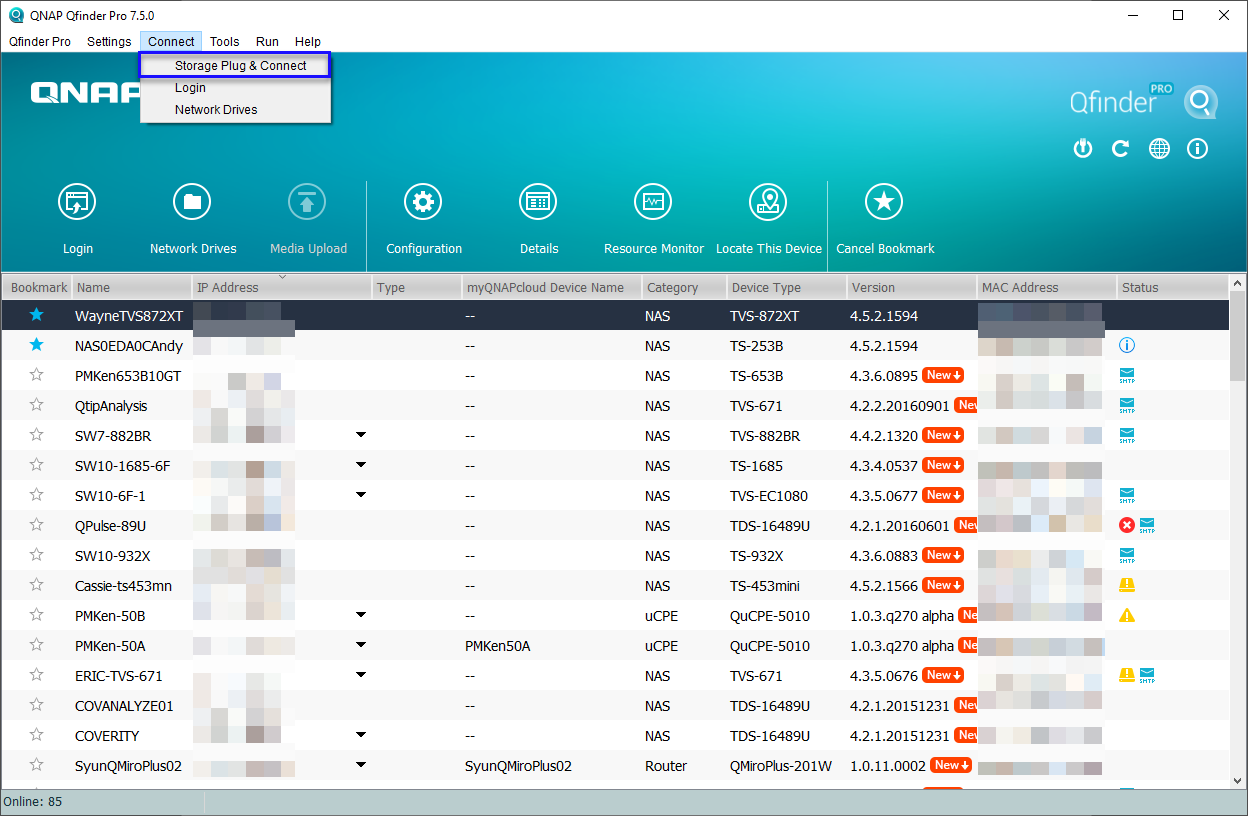Open the Settings menu

(x=109, y=42)
